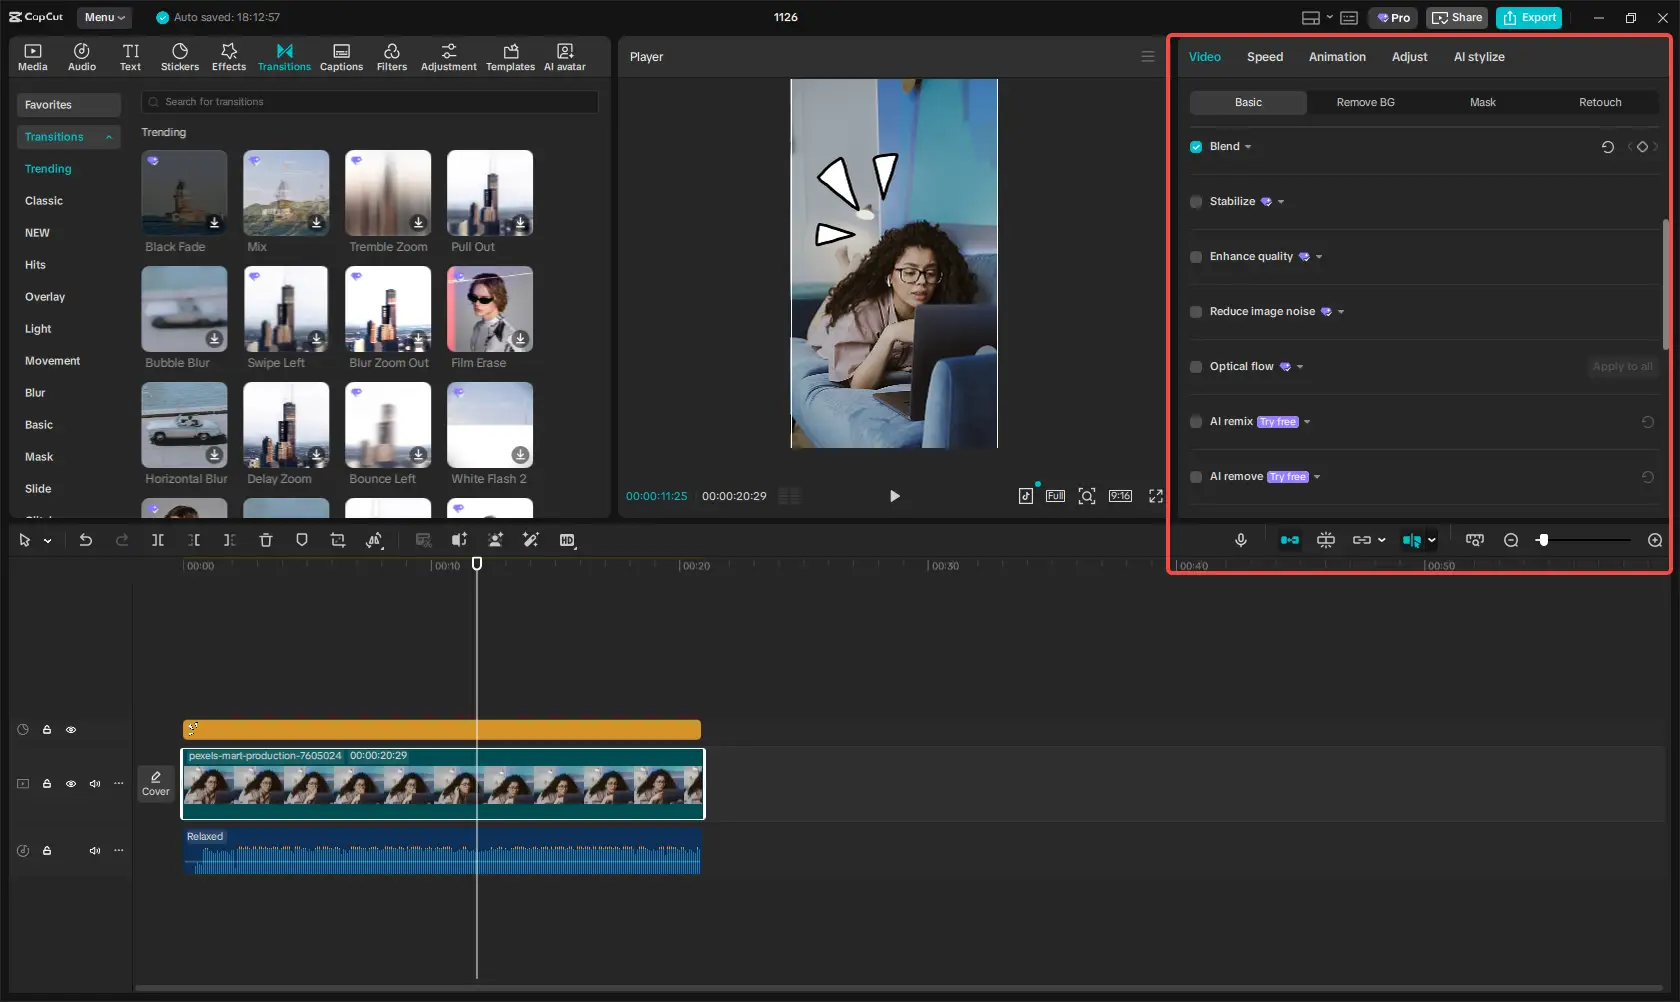Switch to the Animation tab
The height and width of the screenshot is (1002, 1680).
[x=1337, y=57]
